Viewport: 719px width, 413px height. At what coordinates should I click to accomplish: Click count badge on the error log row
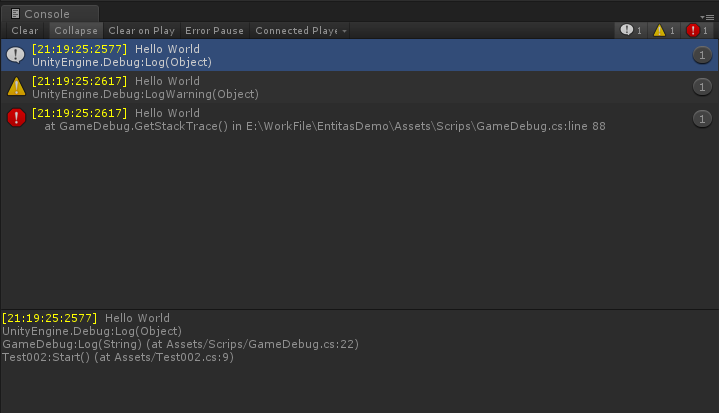coord(702,119)
